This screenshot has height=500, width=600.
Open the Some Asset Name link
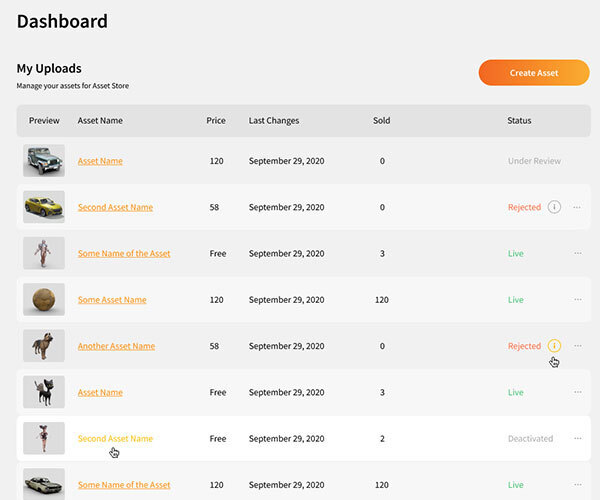(112, 300)
